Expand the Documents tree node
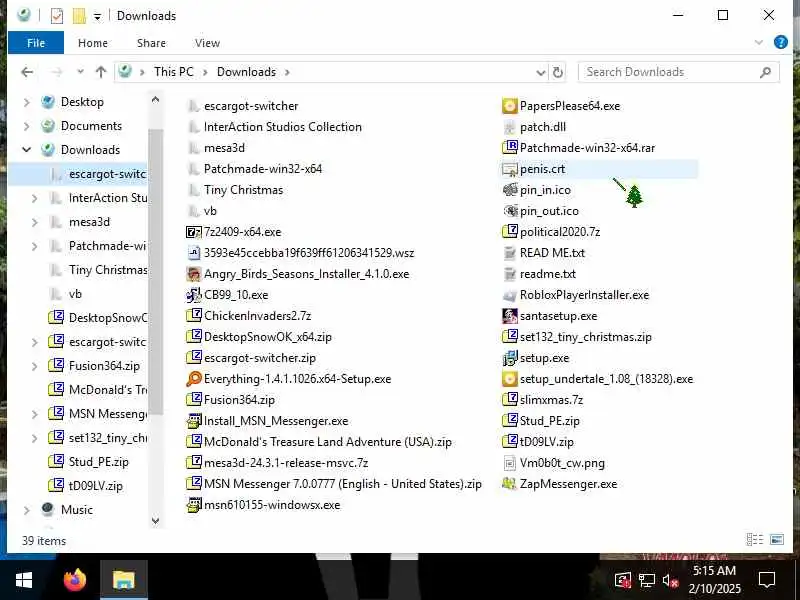The image size is (800, 600). click(27, 126)
